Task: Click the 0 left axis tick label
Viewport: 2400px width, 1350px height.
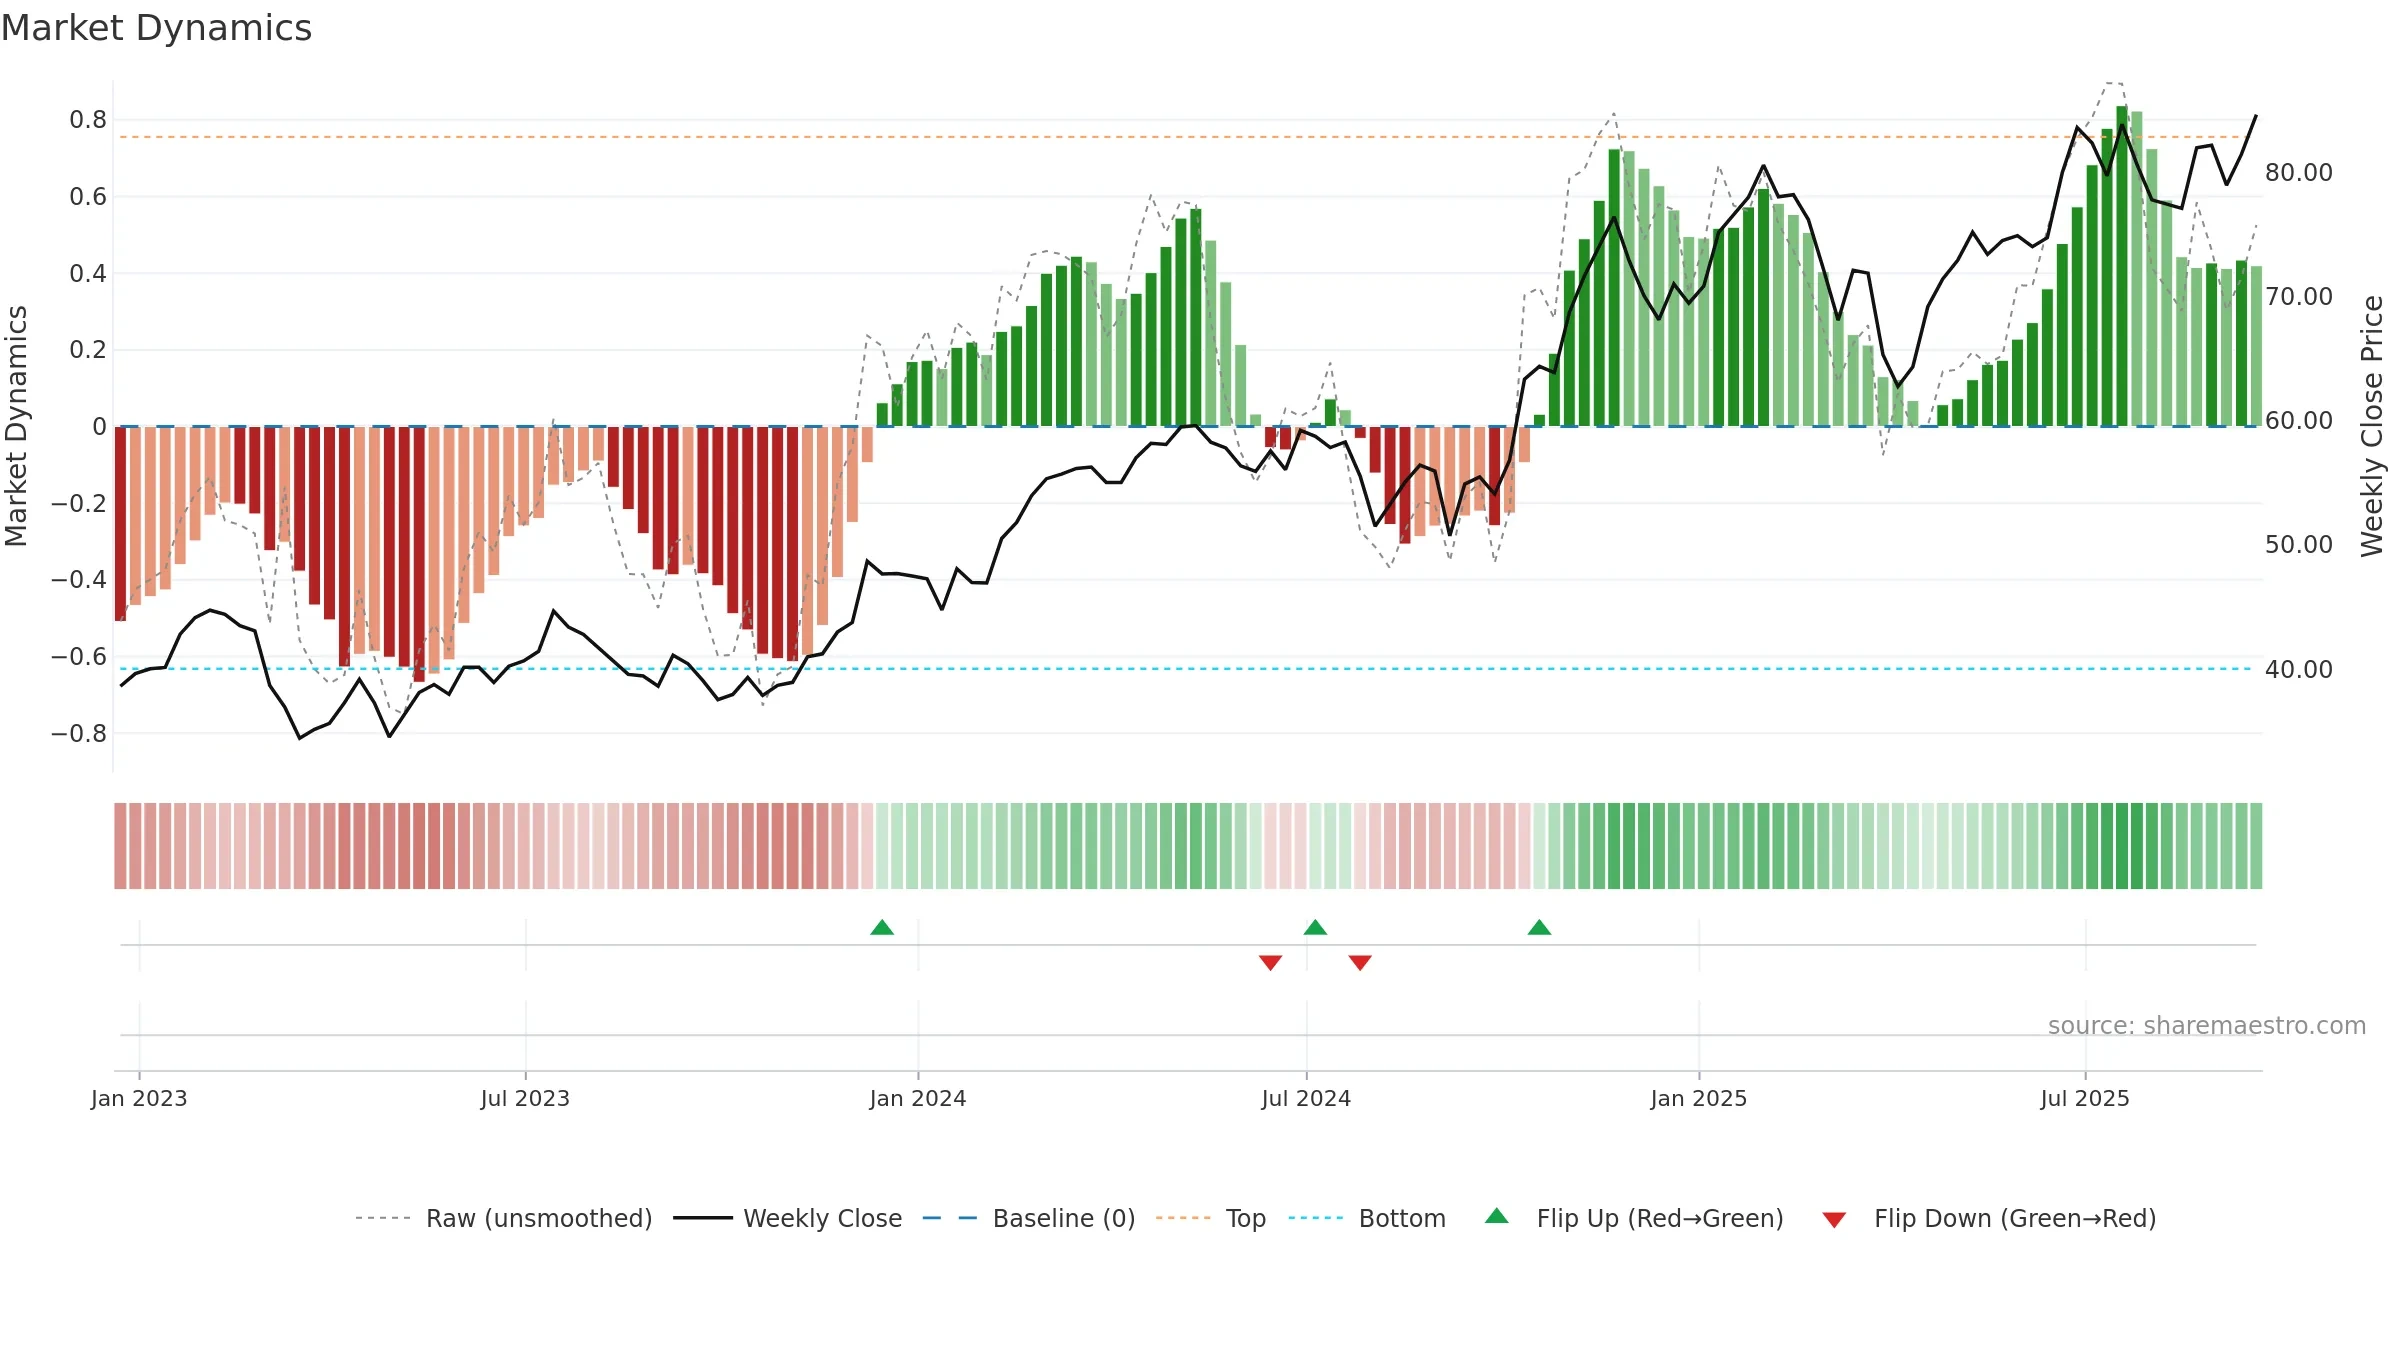Action: coord(99,427)
